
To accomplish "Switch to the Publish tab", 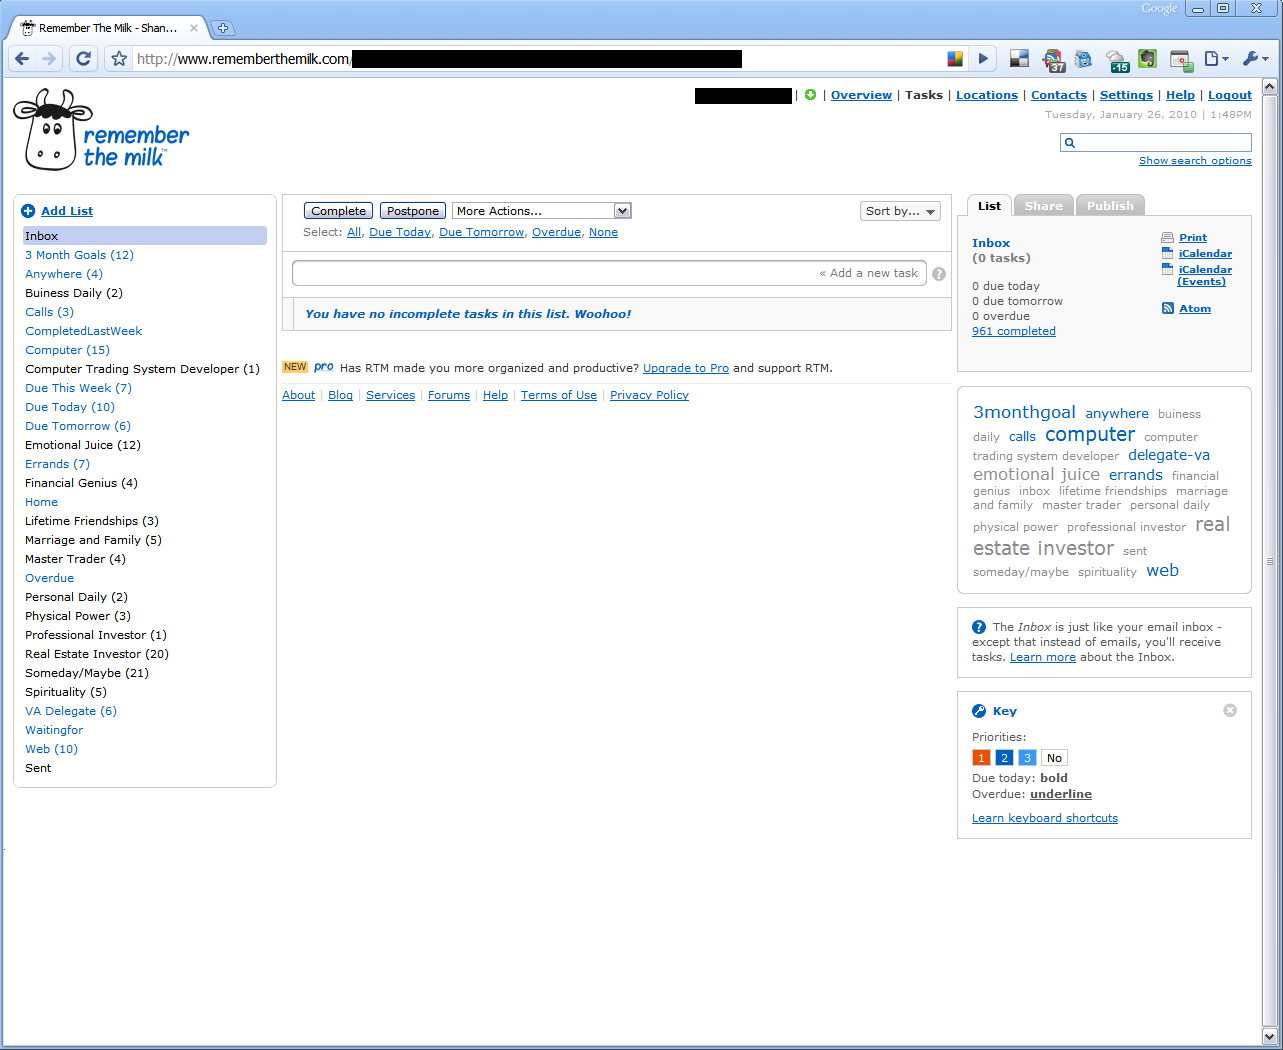I will click(x=1110, y=206).
